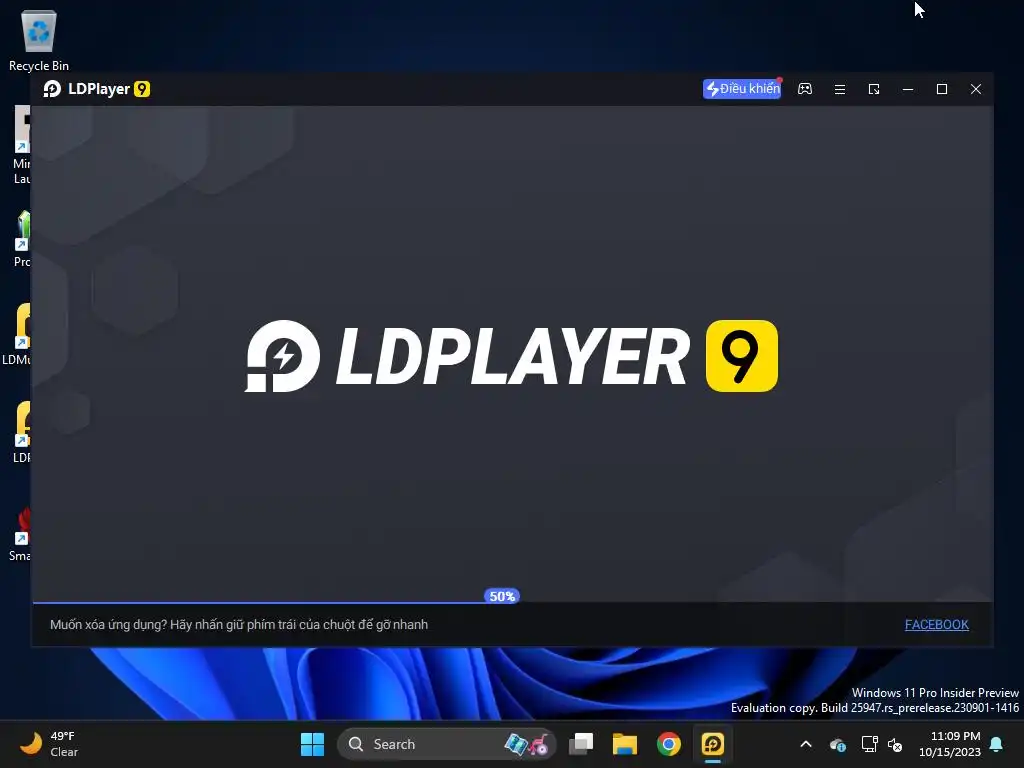The width and height of the screenshot is (1024, 768).
Task: Click the muted volume tray icon
Action: coord(895,744)
